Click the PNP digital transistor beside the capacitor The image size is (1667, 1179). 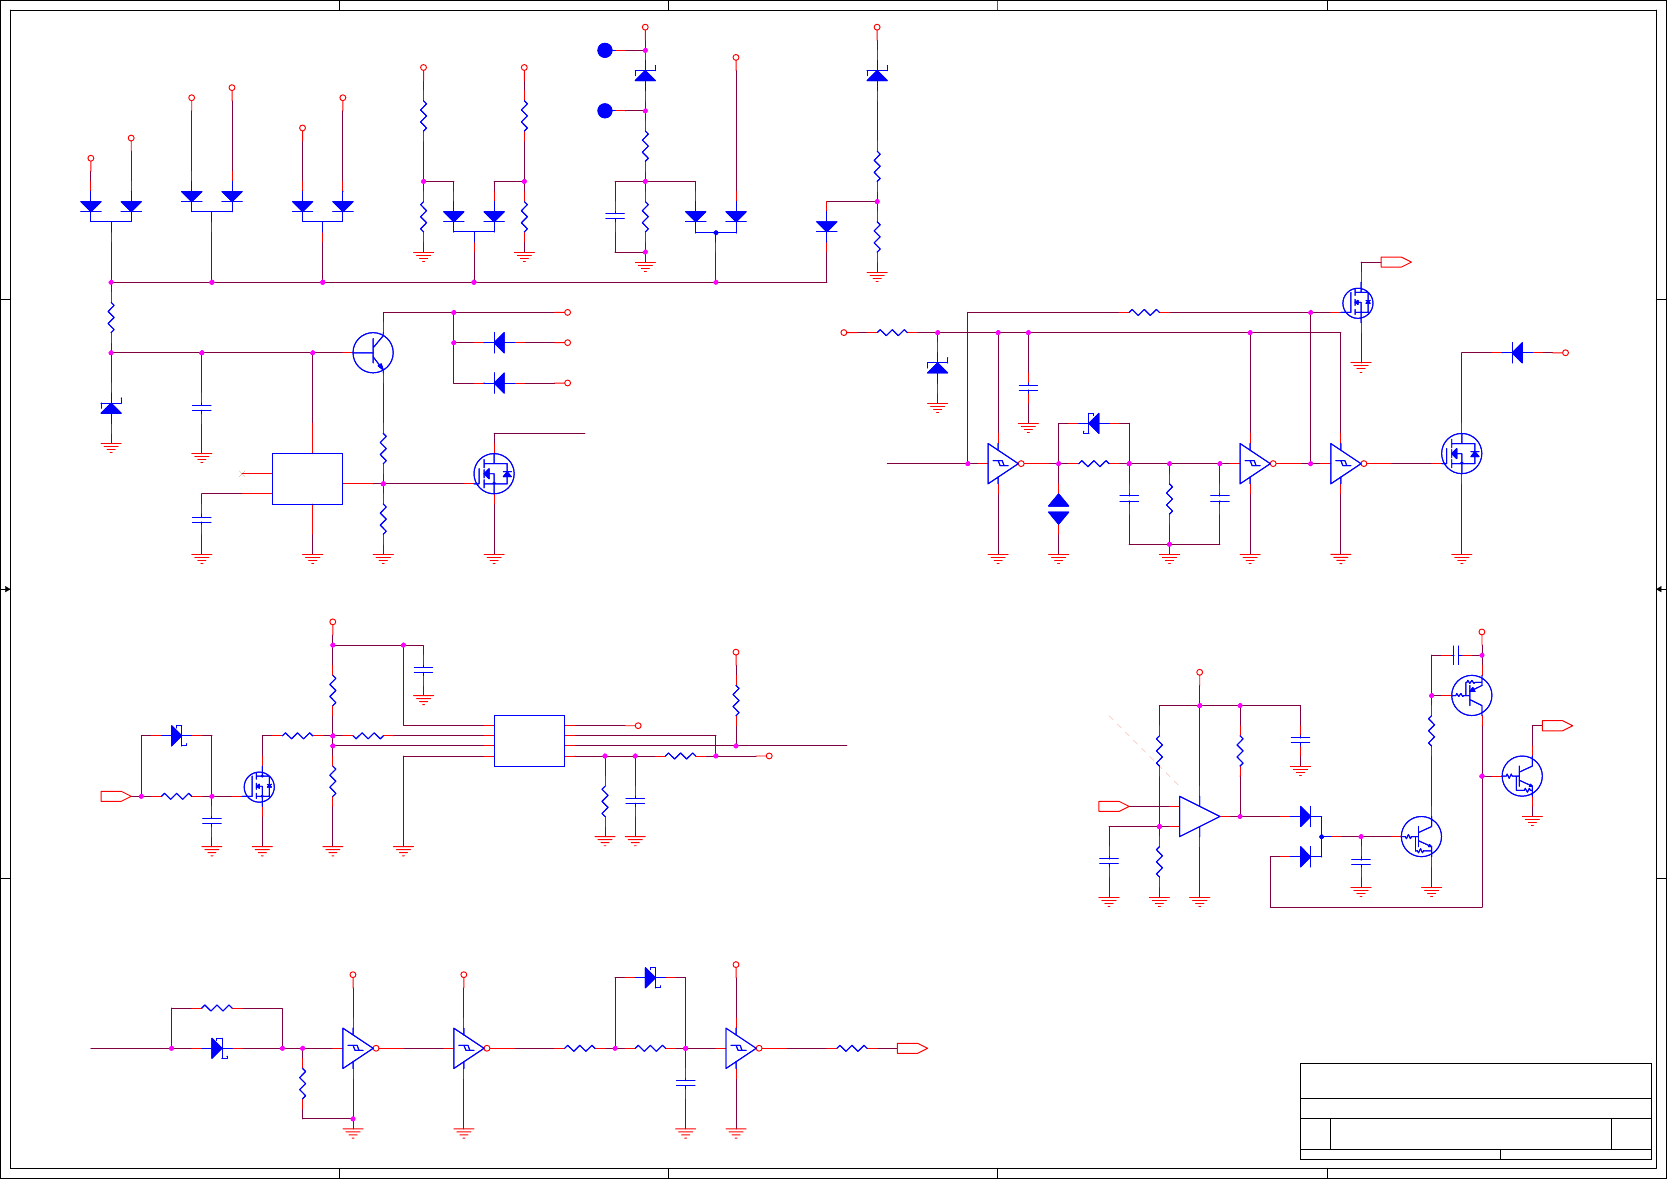[x=1471, y=695]
